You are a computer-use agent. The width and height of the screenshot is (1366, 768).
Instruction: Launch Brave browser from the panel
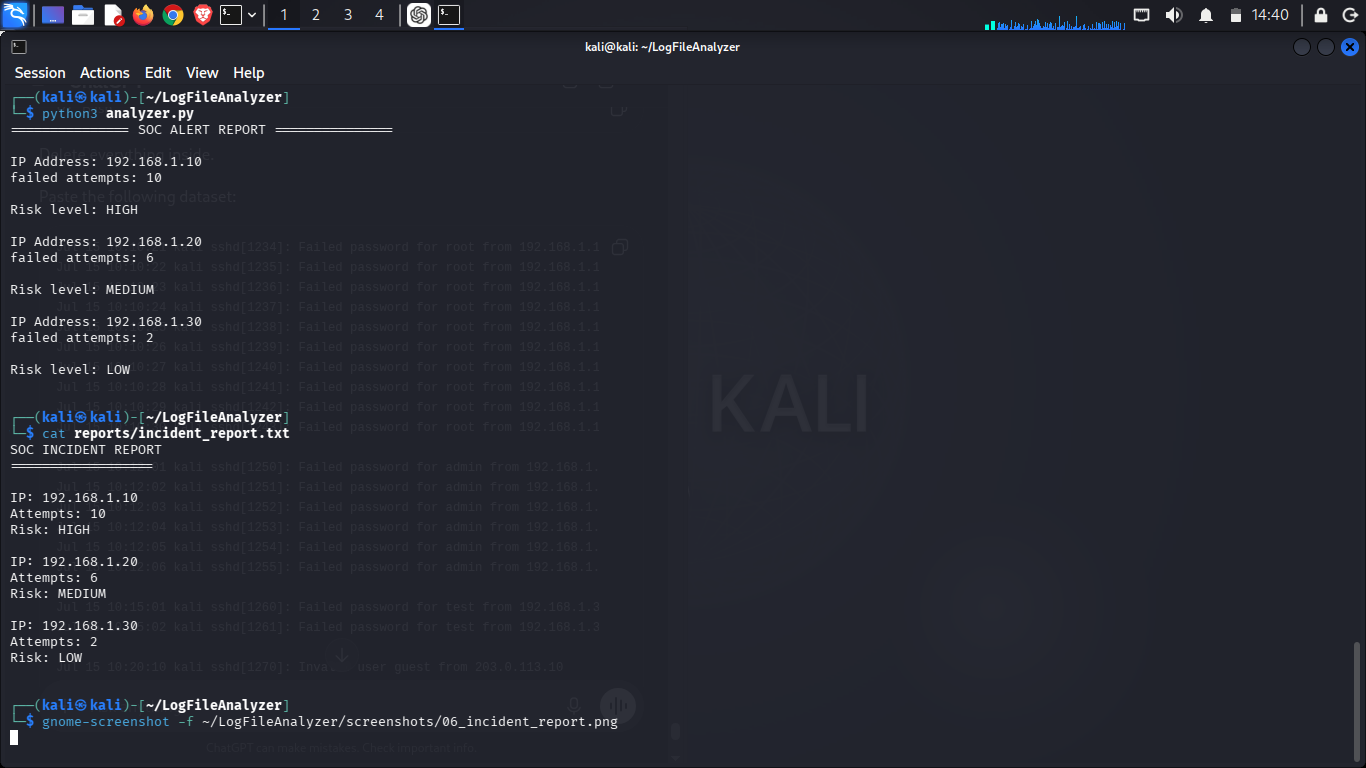click(203, 15)
